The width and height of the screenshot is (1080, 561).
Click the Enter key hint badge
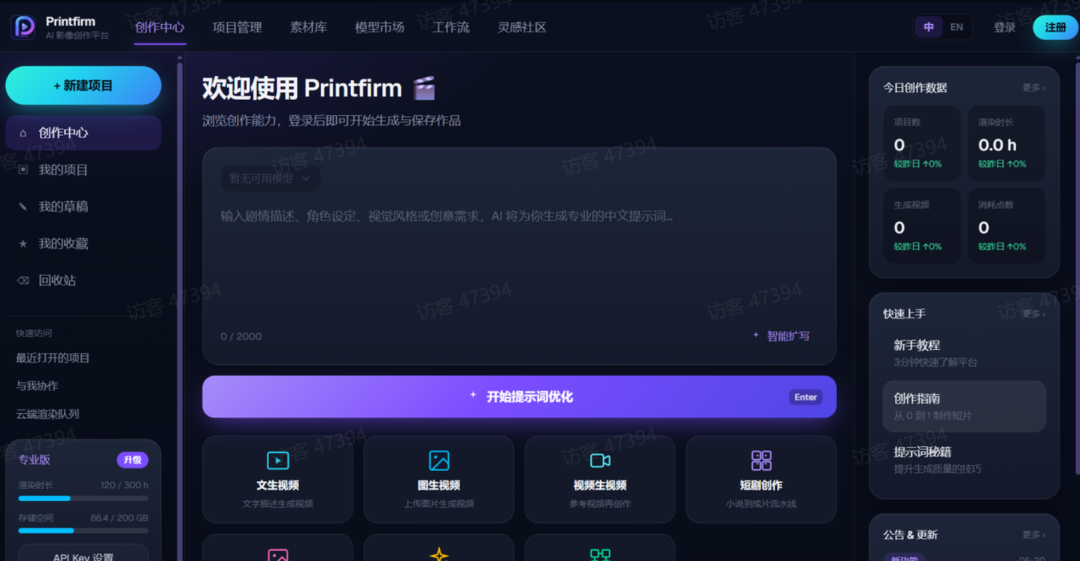tap(805, 397)
